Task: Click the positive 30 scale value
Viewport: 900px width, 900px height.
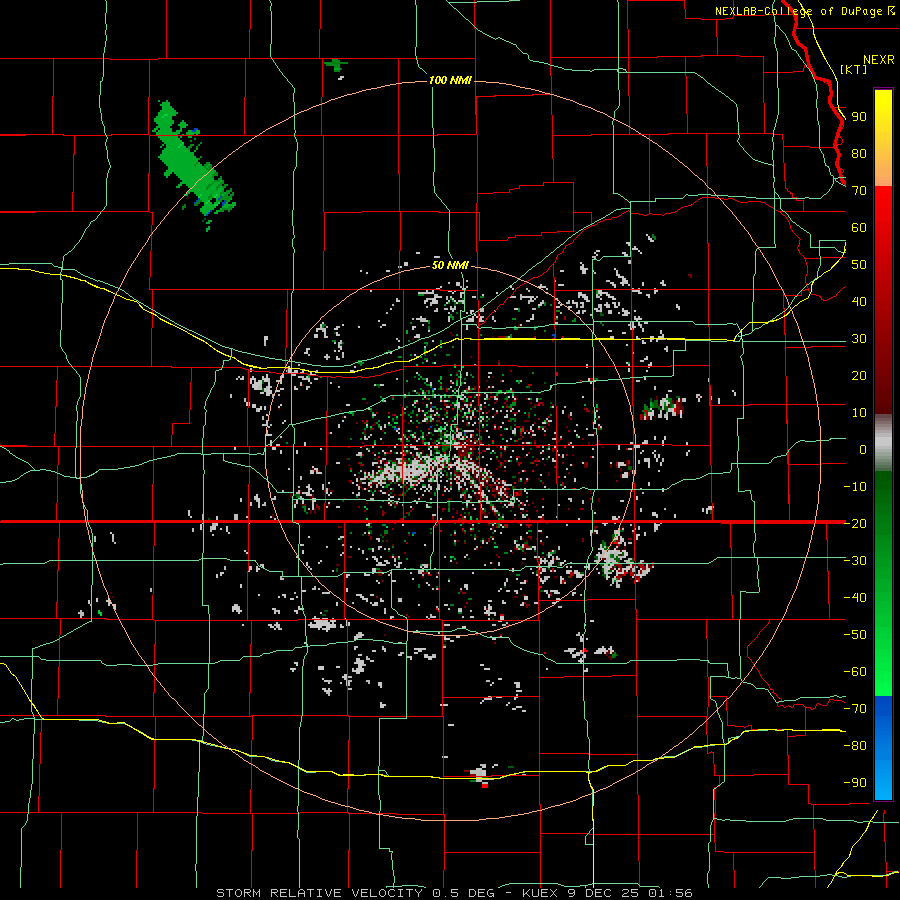Action: [x=859, y=339]
